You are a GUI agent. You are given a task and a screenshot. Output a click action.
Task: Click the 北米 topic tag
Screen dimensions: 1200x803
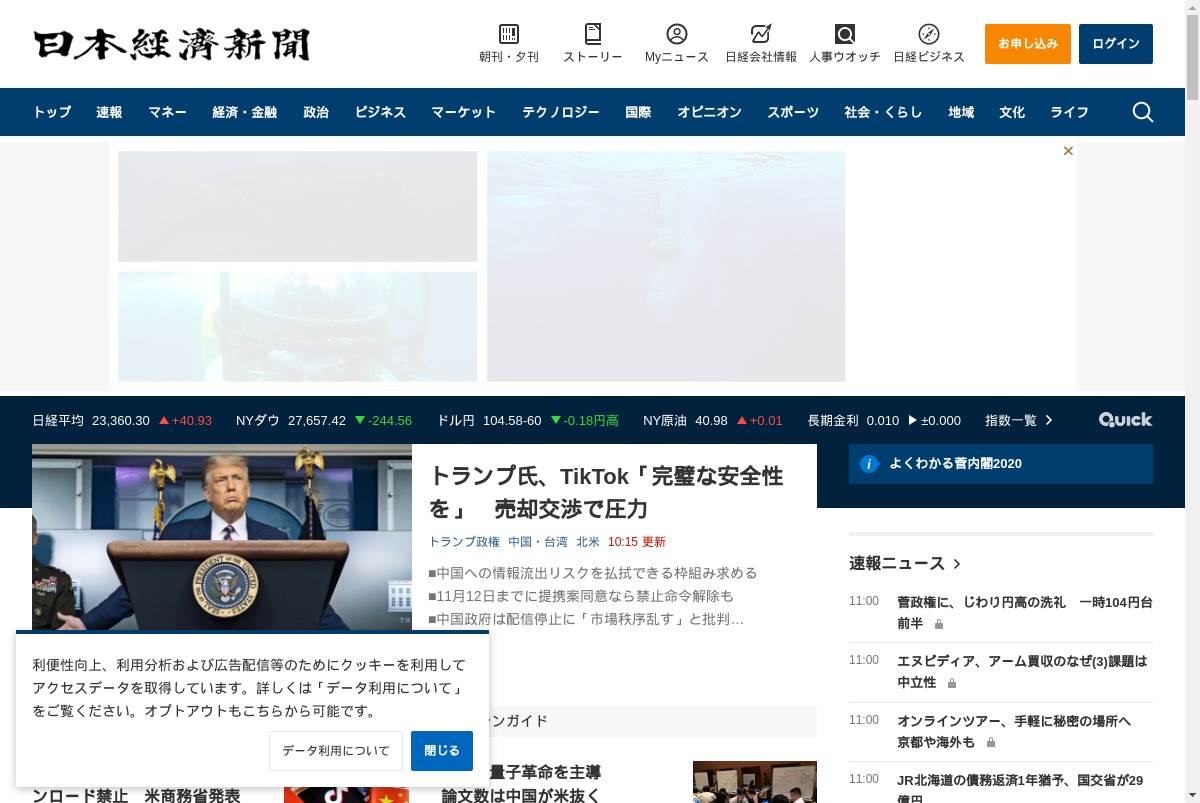[588, 542]
